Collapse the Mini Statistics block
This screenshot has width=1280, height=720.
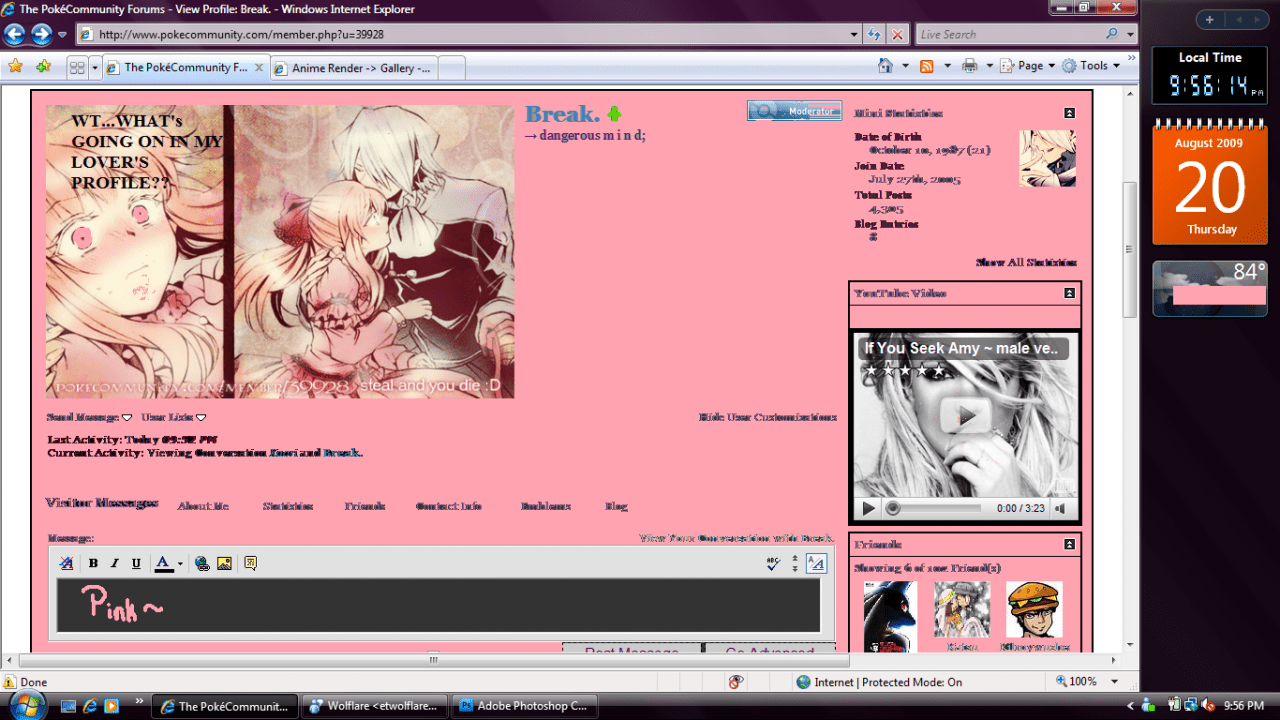pyautogui.click(x=1069, y=113)
